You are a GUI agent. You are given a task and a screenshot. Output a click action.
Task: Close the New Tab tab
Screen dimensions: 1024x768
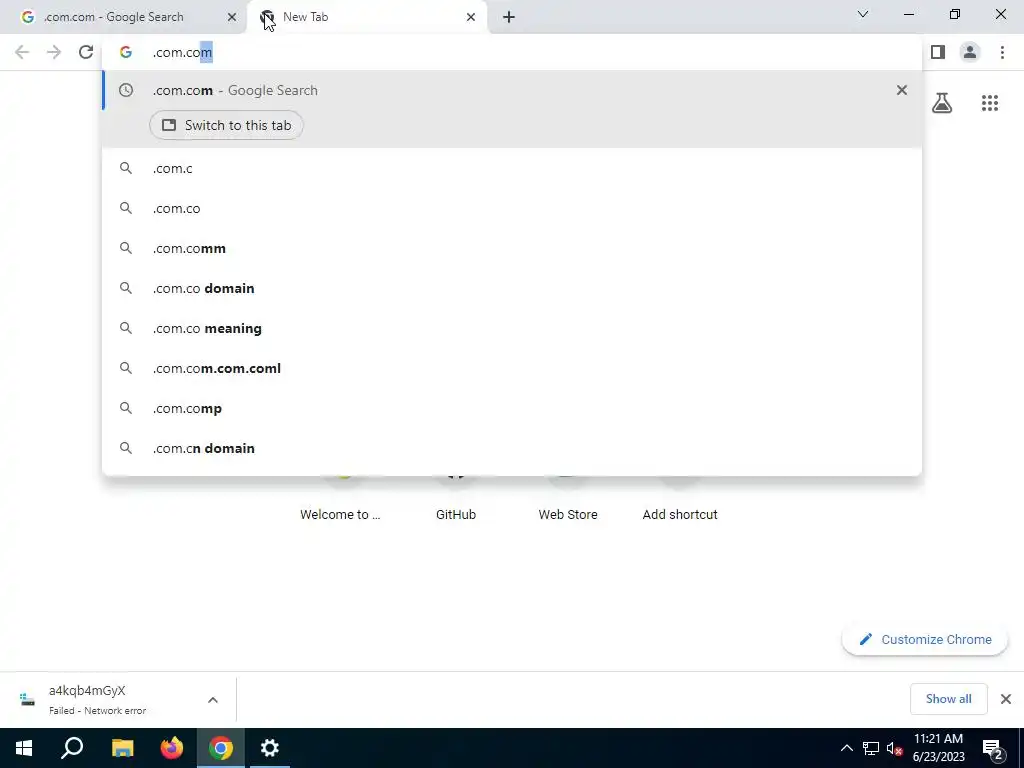coord(471,17)
